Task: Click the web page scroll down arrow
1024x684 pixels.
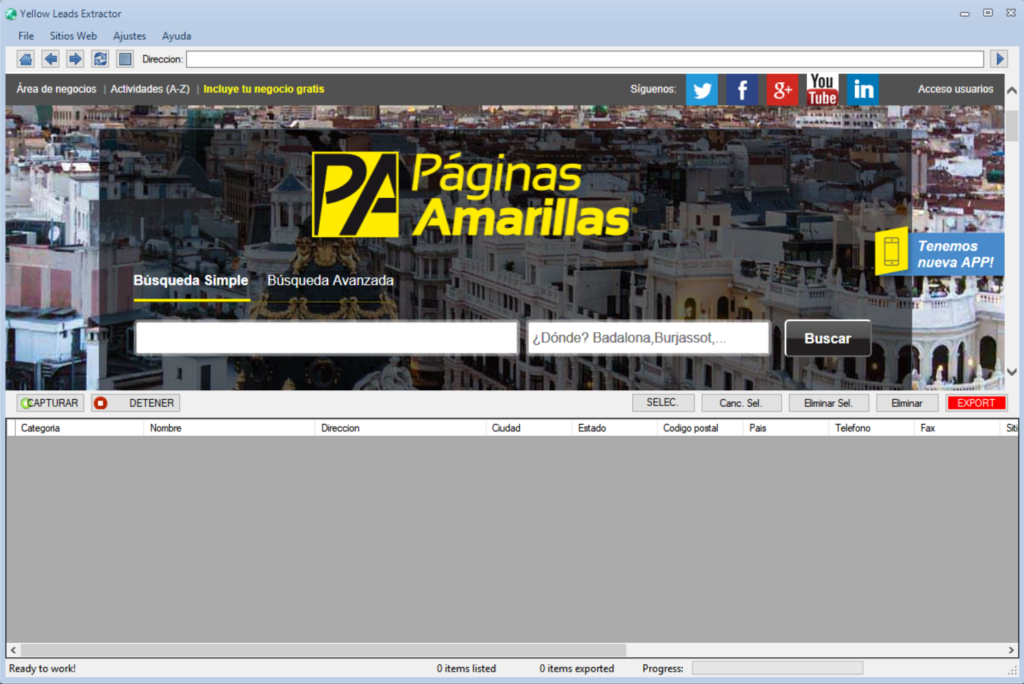Action: click(1012, 372)
